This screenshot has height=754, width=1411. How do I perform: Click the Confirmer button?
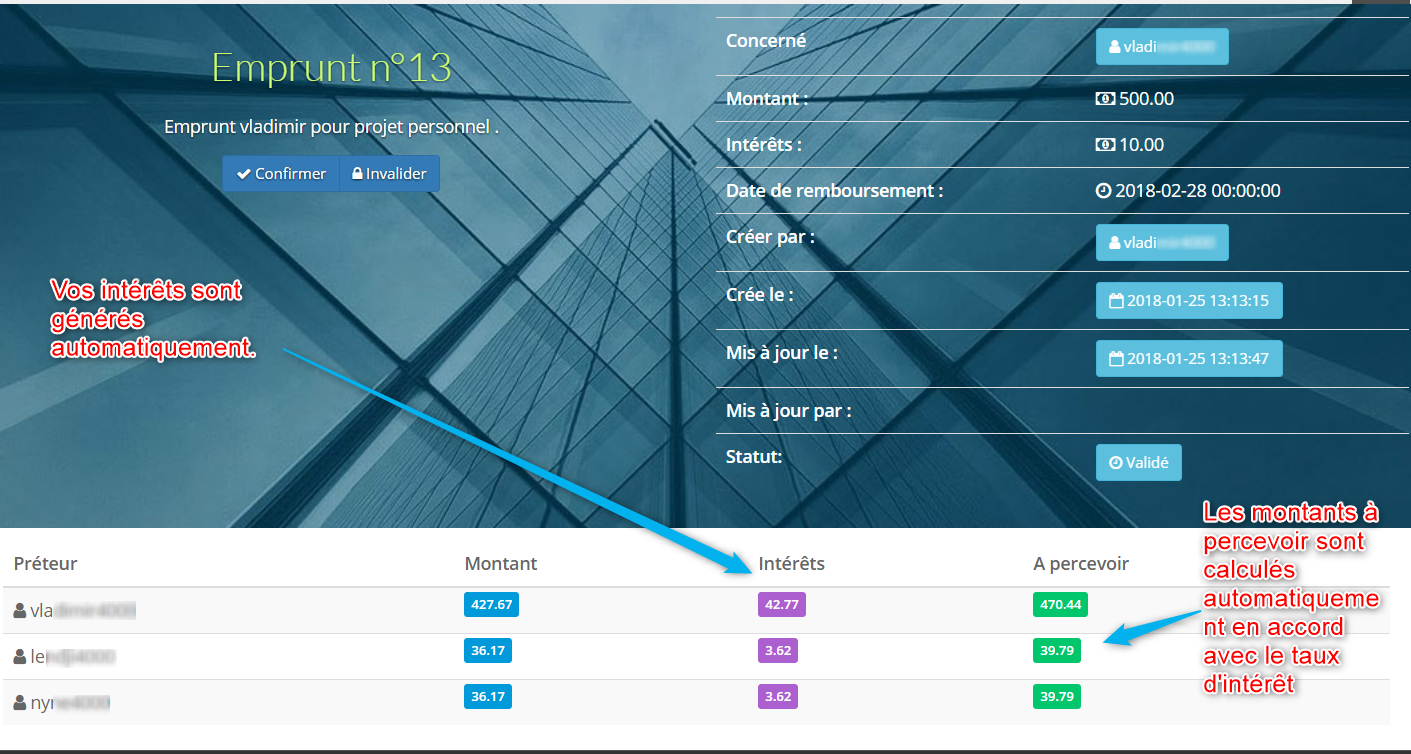pos(281,173)
